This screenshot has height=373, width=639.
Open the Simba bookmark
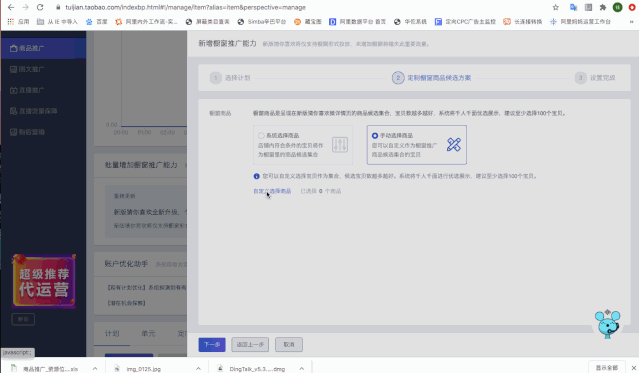[262, 22]
